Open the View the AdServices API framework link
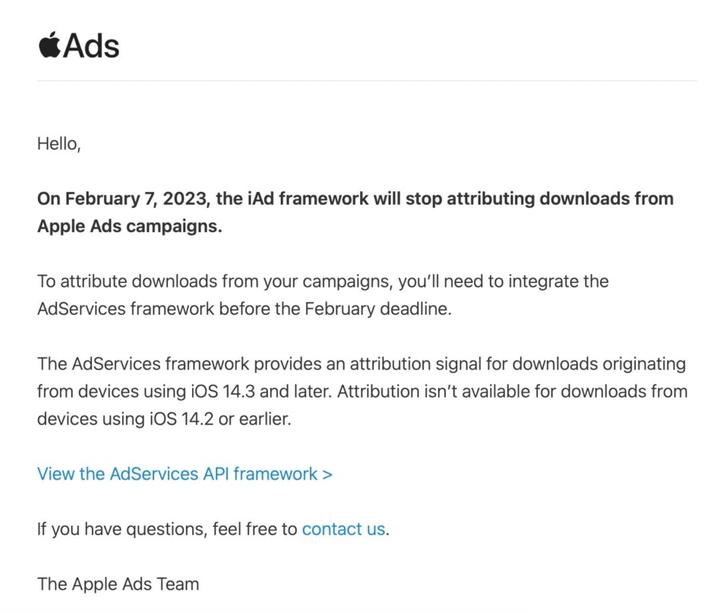The height and width of the screenshot is (613, 720). pyautogui.click(x=177, y=474)
